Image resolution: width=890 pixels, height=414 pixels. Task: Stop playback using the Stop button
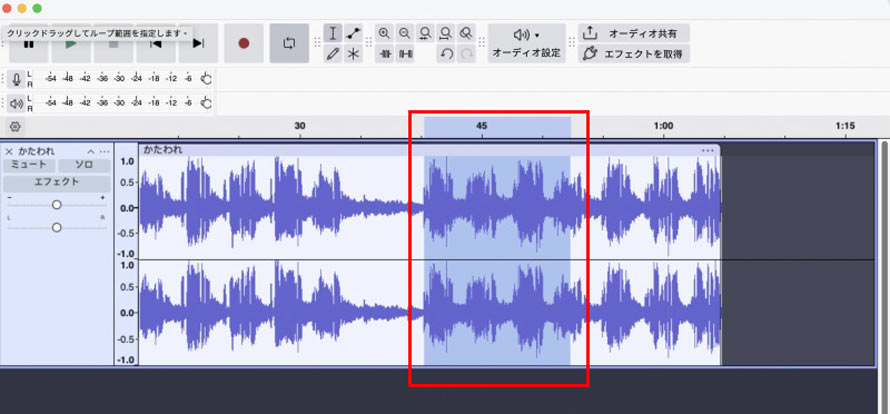[114, 44]
